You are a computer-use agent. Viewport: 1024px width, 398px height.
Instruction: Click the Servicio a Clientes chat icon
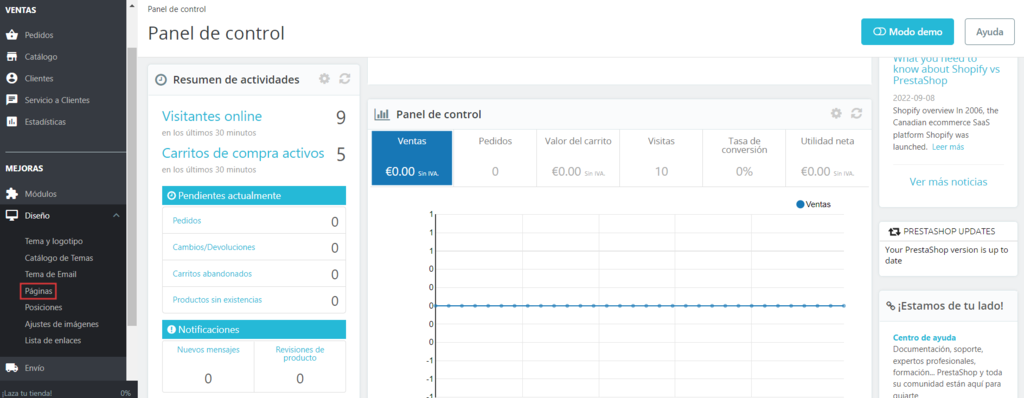[x=11, y=100]
